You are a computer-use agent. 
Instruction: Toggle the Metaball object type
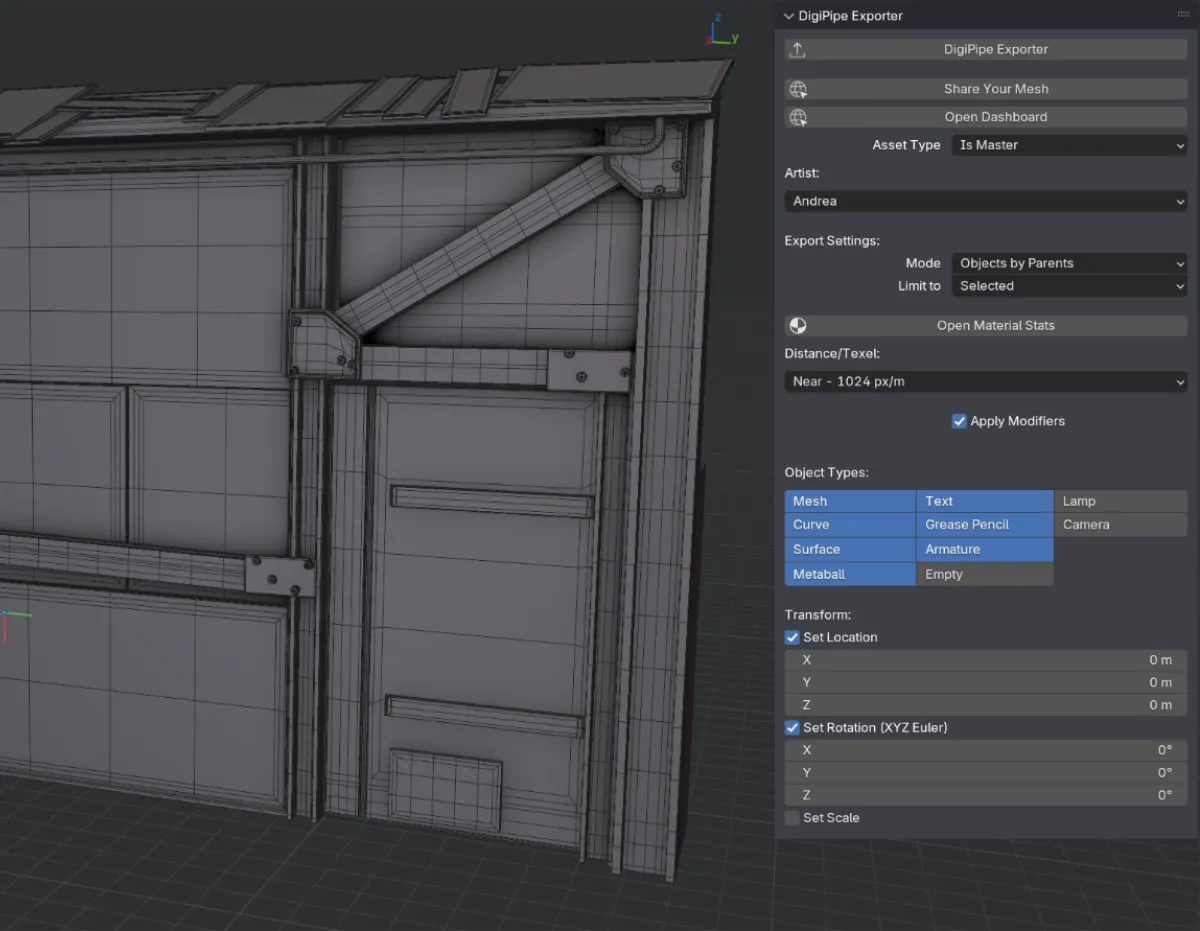[x=850, y=574]
